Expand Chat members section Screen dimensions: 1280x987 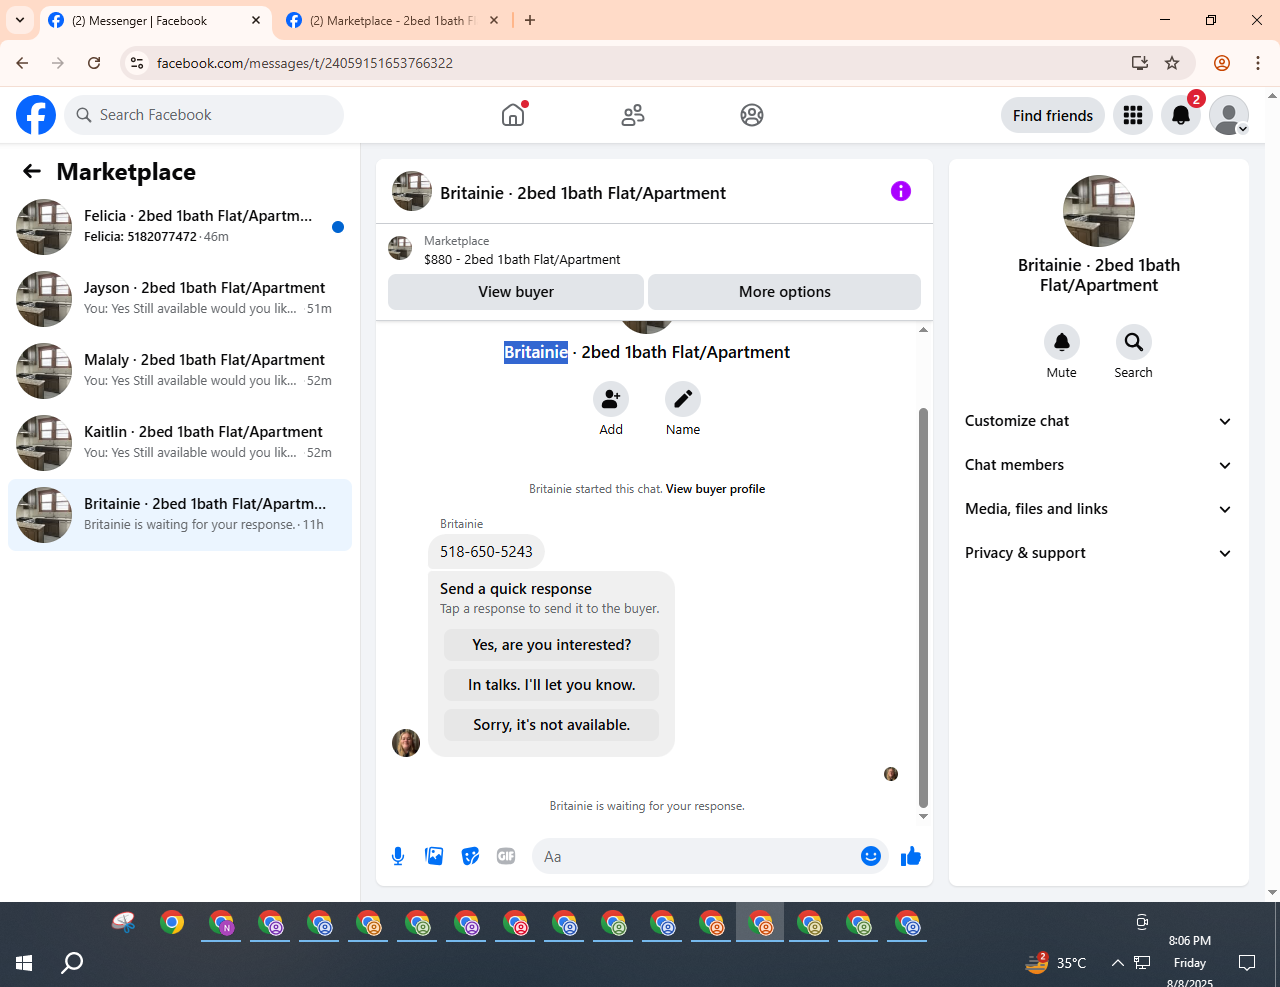pos(1098,465)
